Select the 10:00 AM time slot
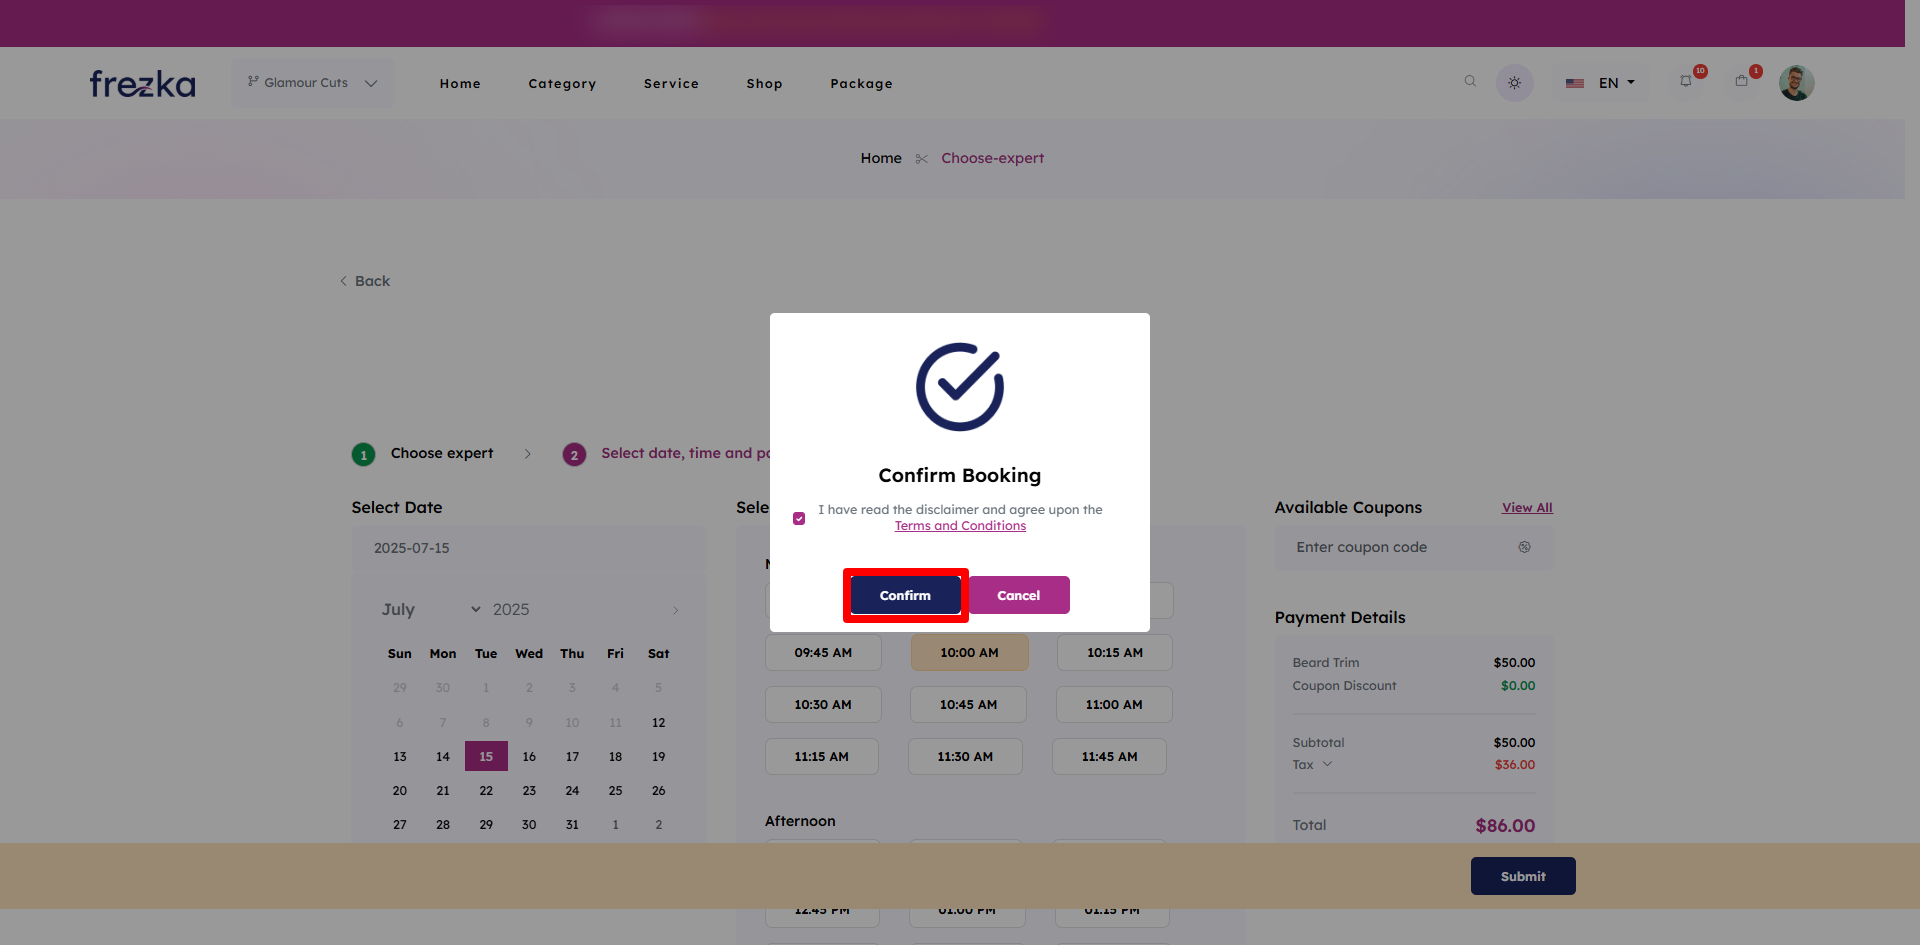This screenshot has height=945, width=1920. [x=969, y=653]
